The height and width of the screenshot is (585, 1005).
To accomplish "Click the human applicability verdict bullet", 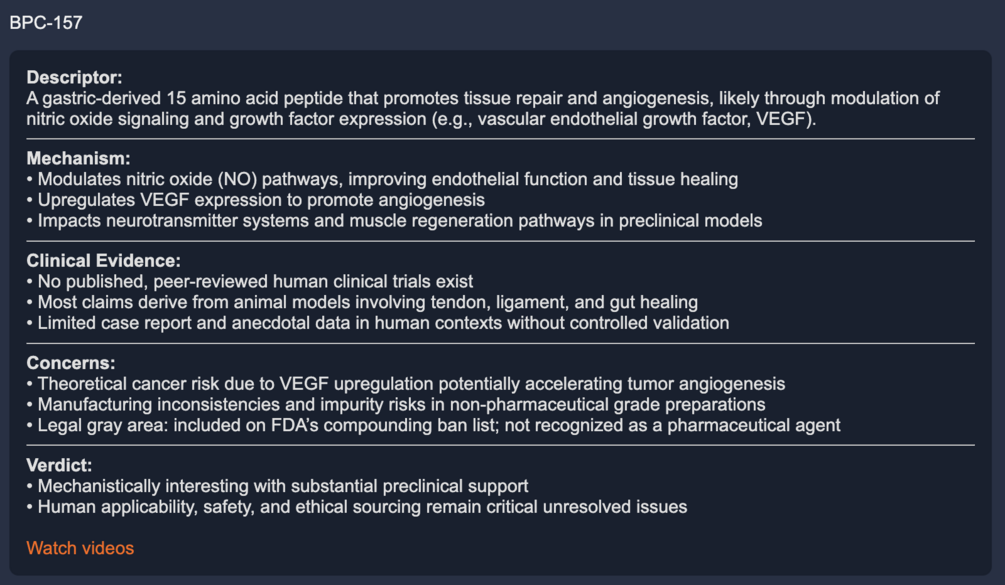I will point(362,507).
